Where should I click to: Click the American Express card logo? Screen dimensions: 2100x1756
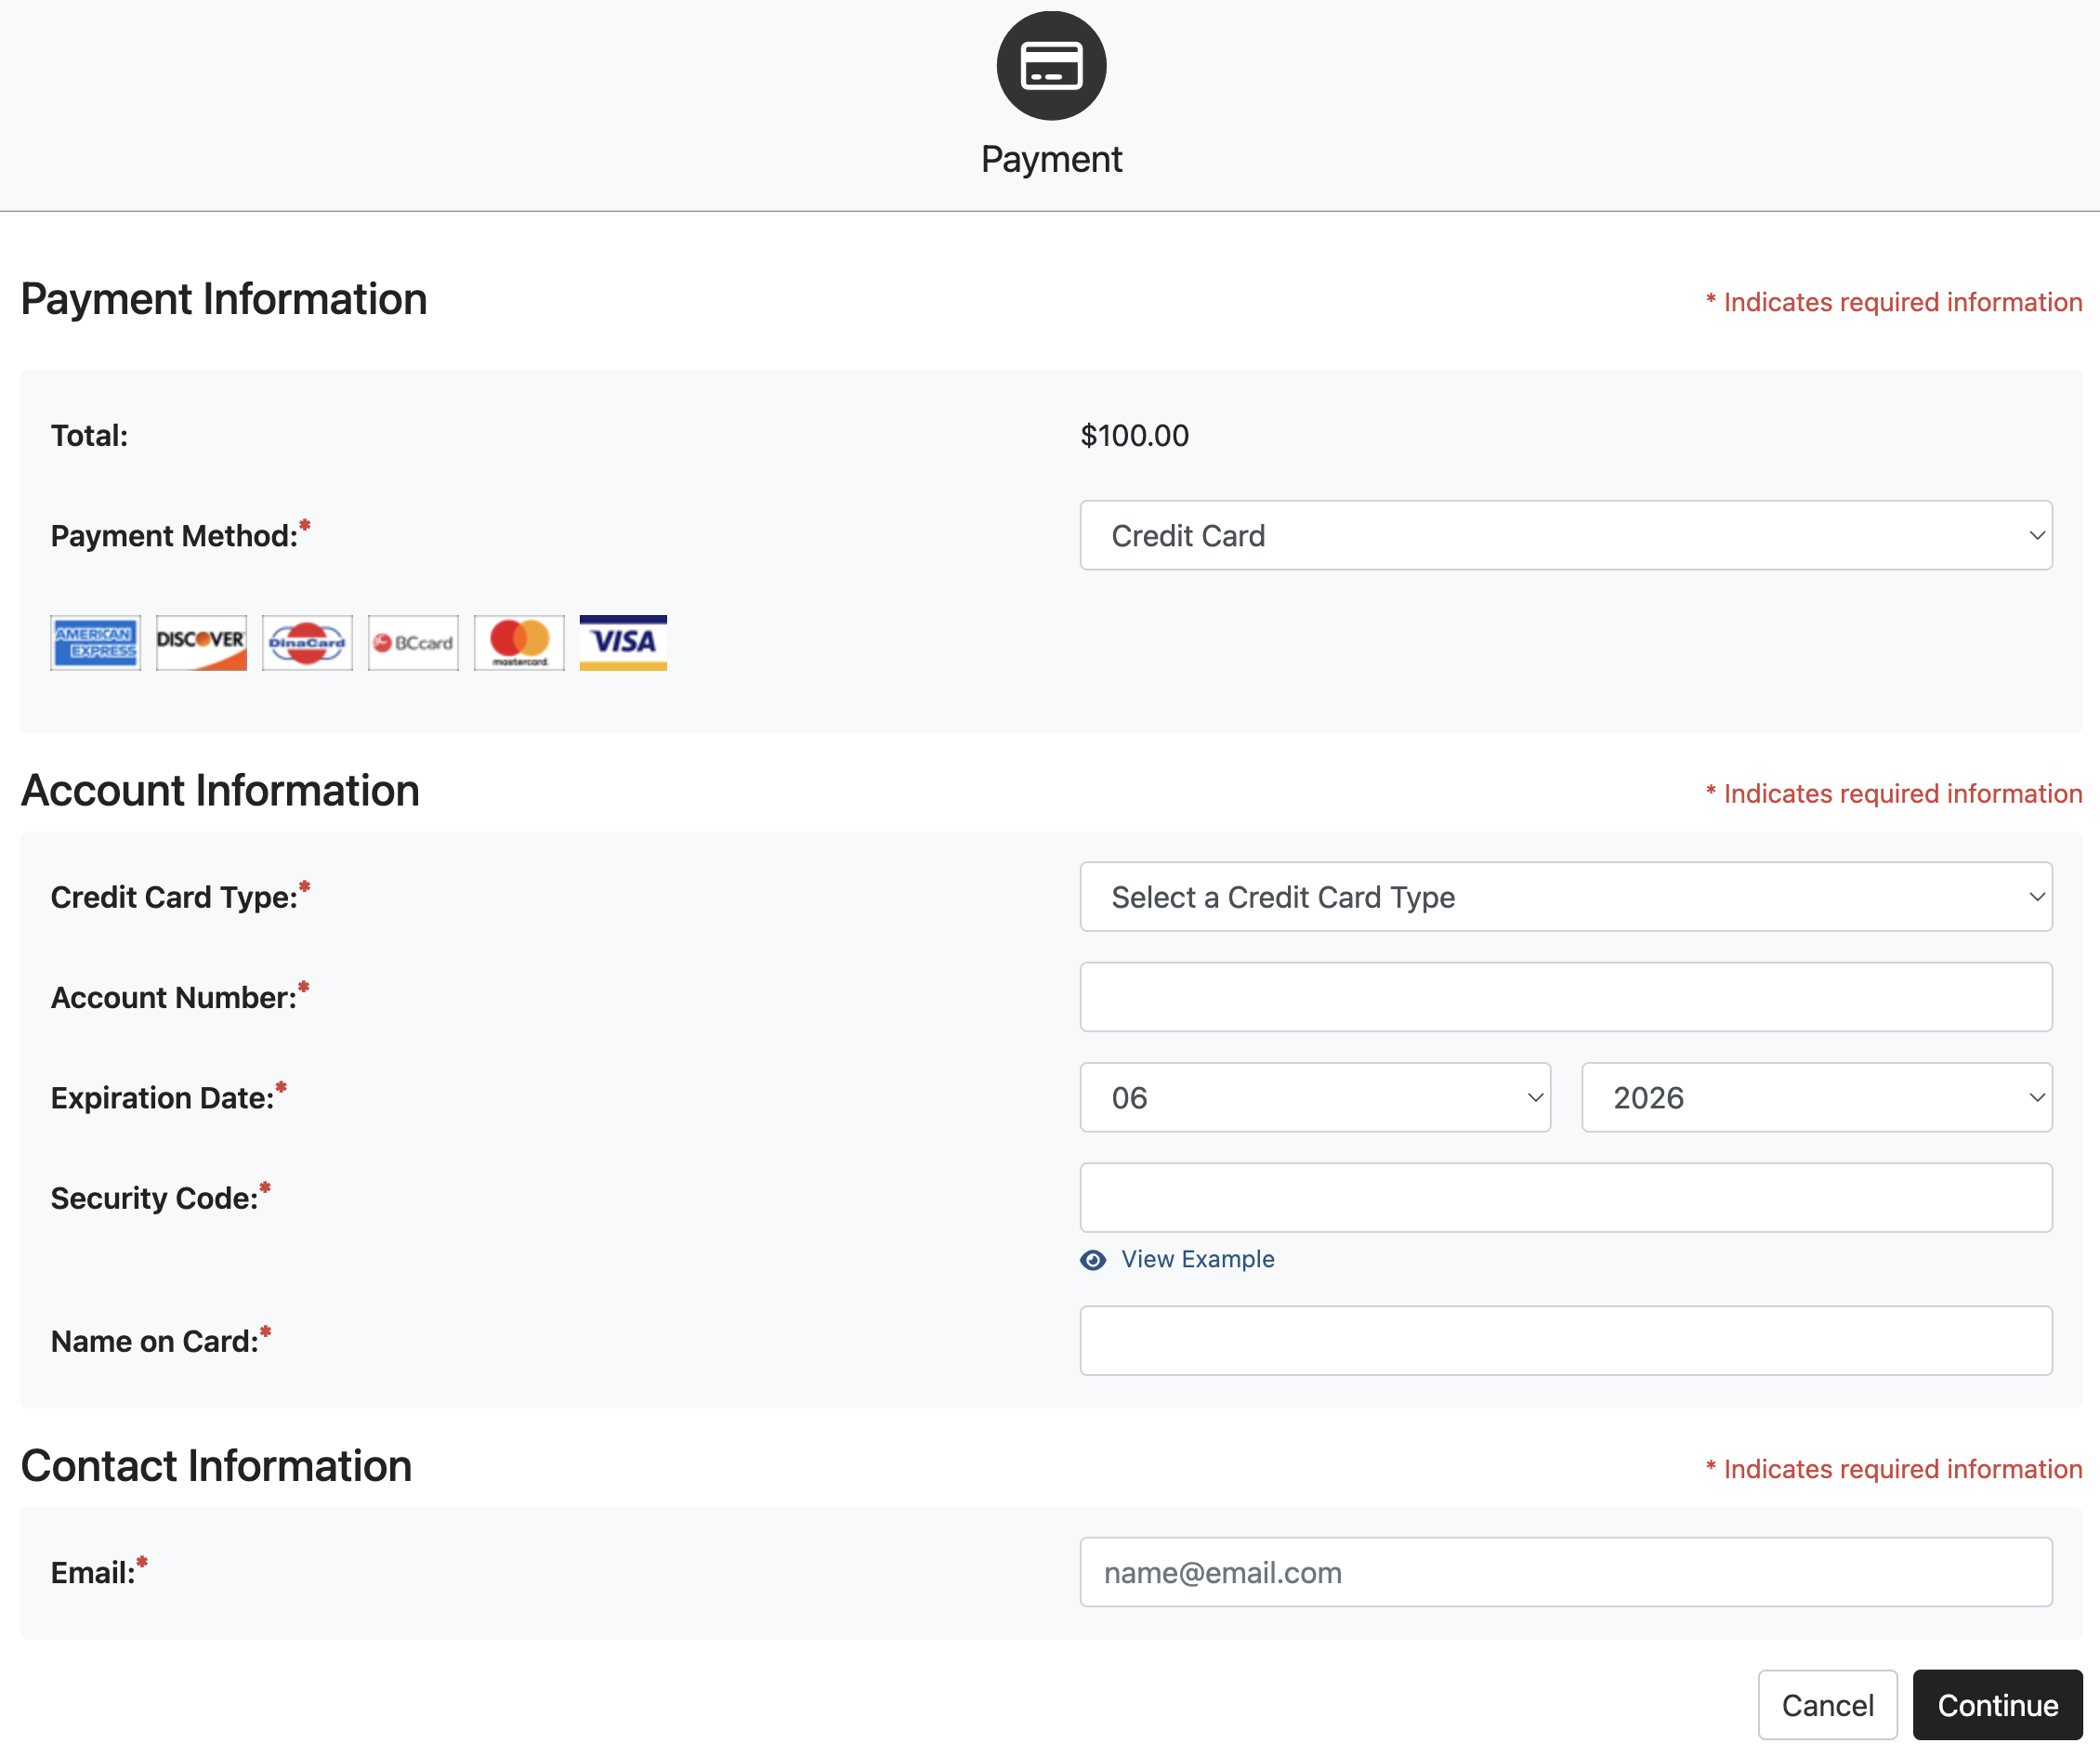point(96,643)
